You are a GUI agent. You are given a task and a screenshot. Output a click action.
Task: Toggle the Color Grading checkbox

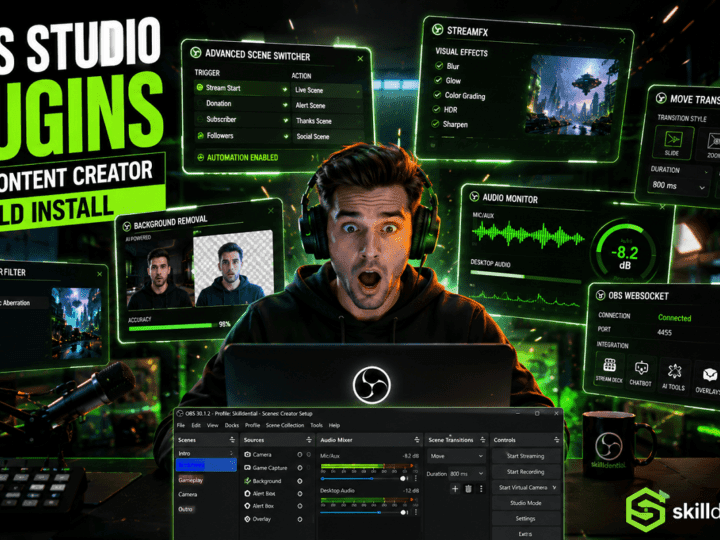coord(437,95)
